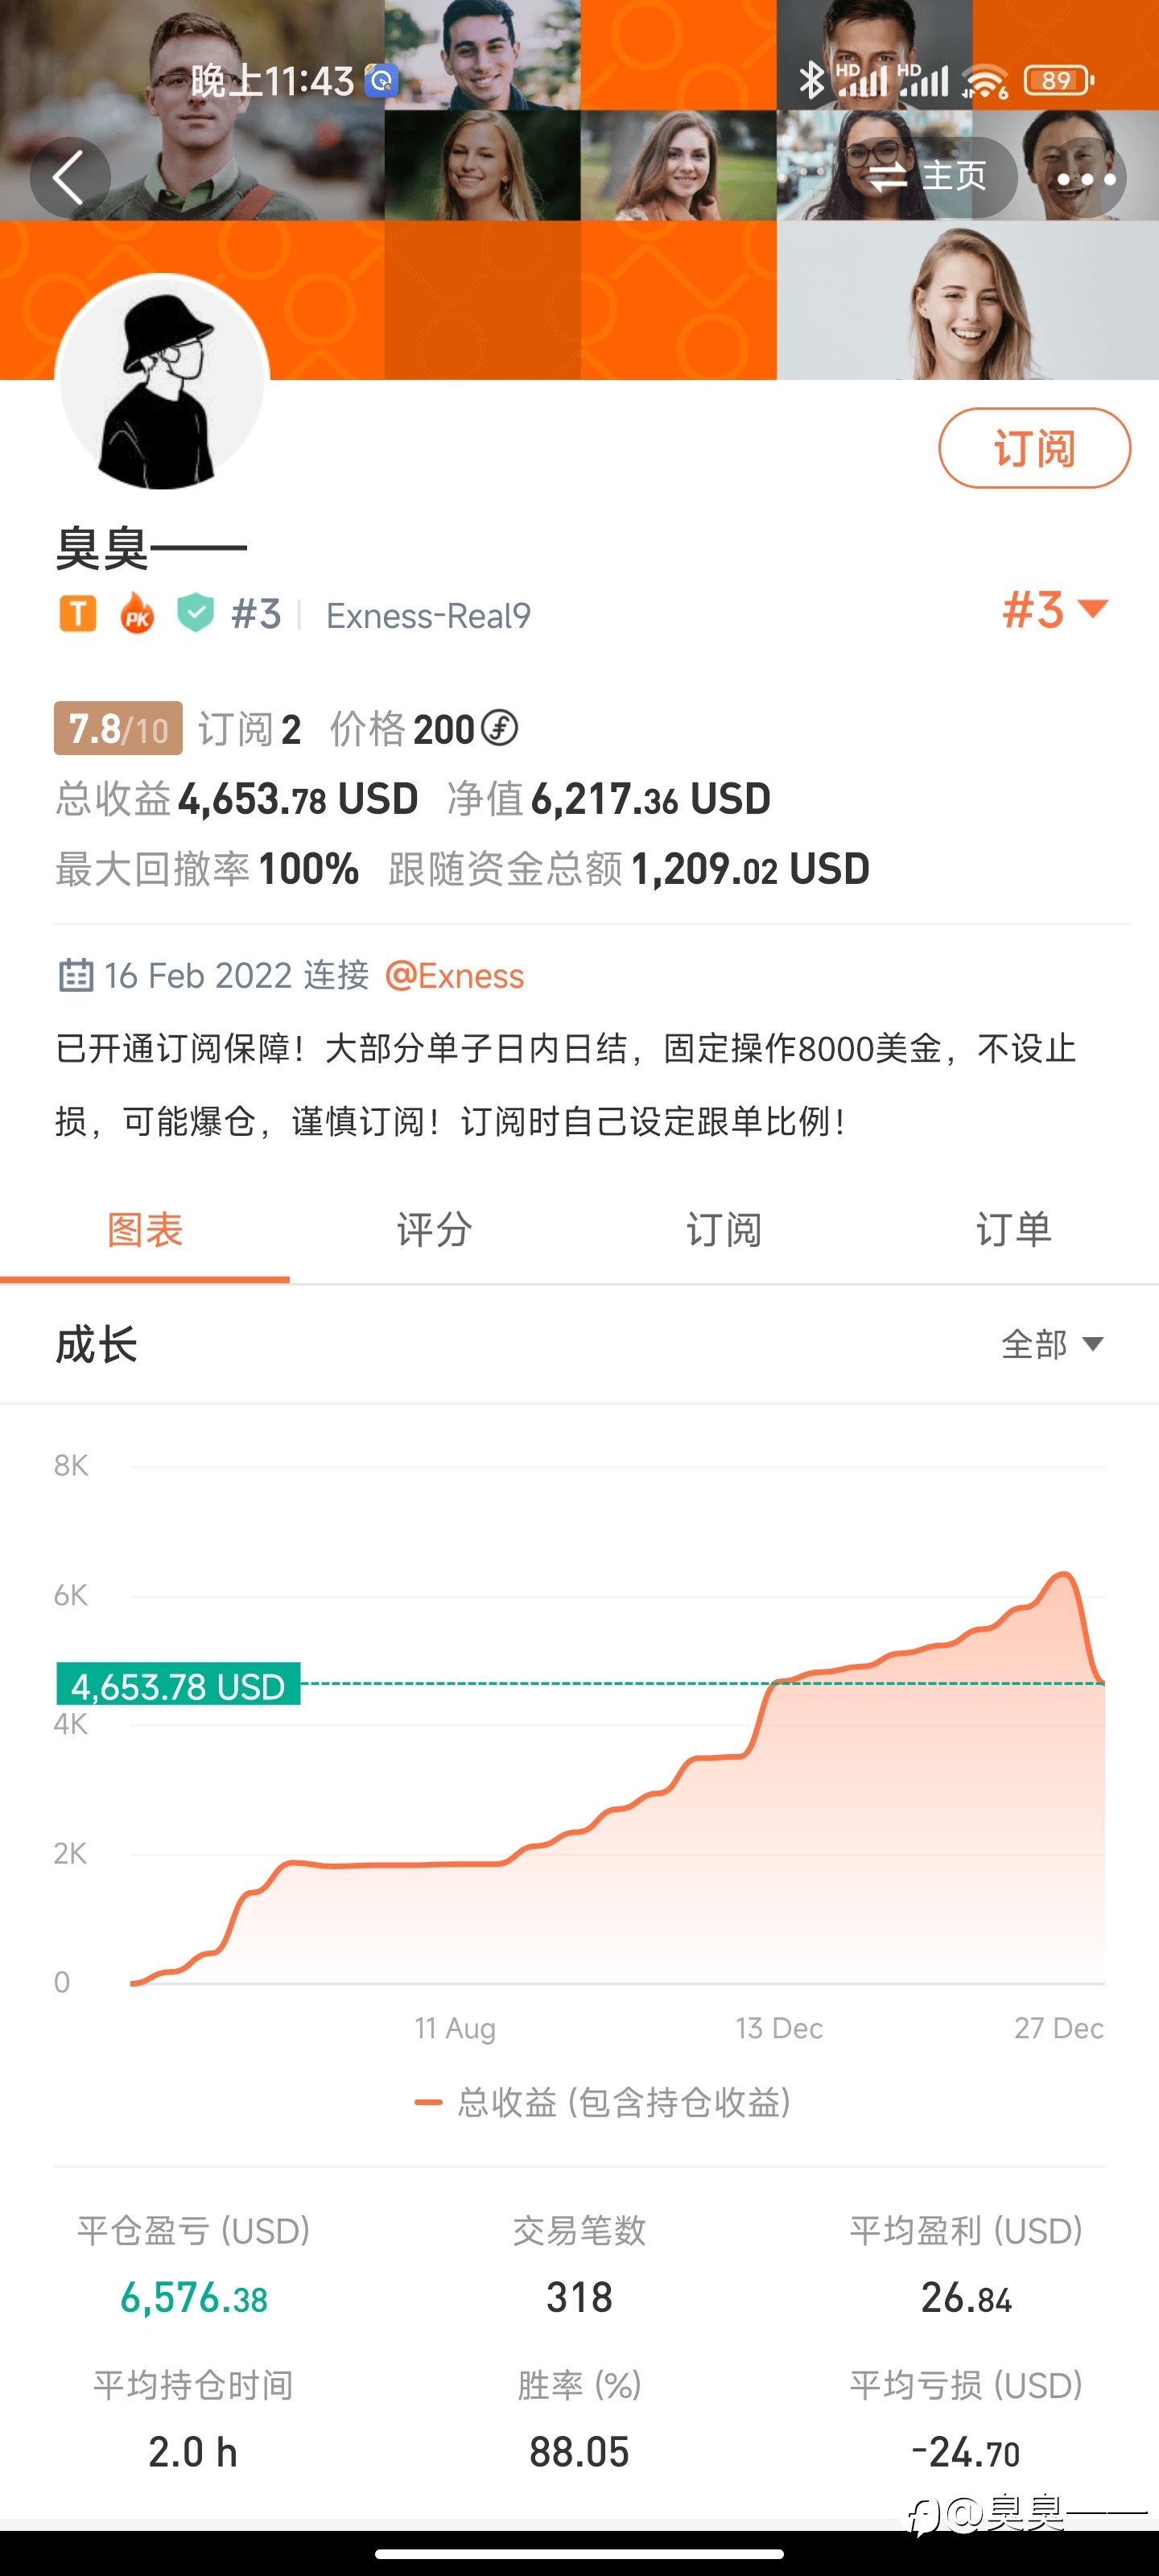Image resolution: width=1159 pixels, height=2576 pixels.
Task: Switch to the 订单 orders tab
Action: (x=1014, y=1230)
